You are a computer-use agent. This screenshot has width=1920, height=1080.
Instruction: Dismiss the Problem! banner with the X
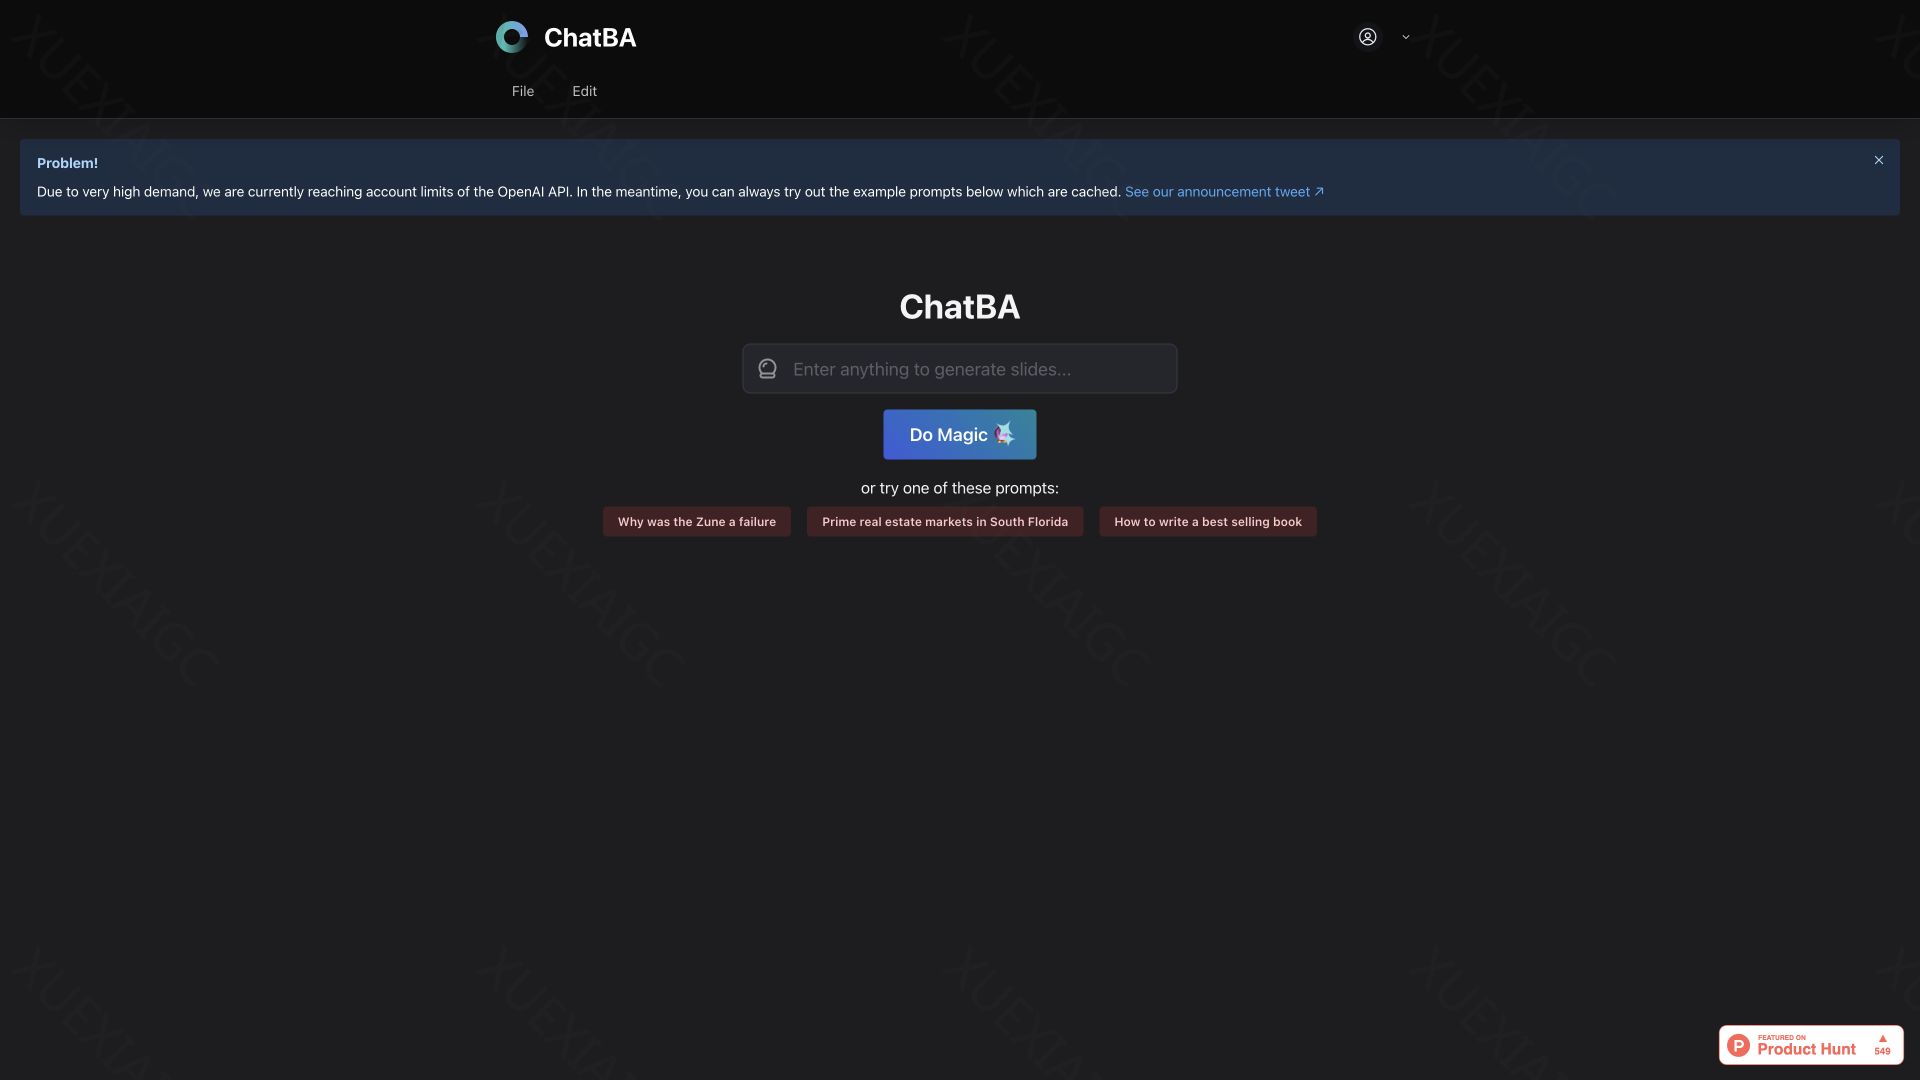point(1878,160)
